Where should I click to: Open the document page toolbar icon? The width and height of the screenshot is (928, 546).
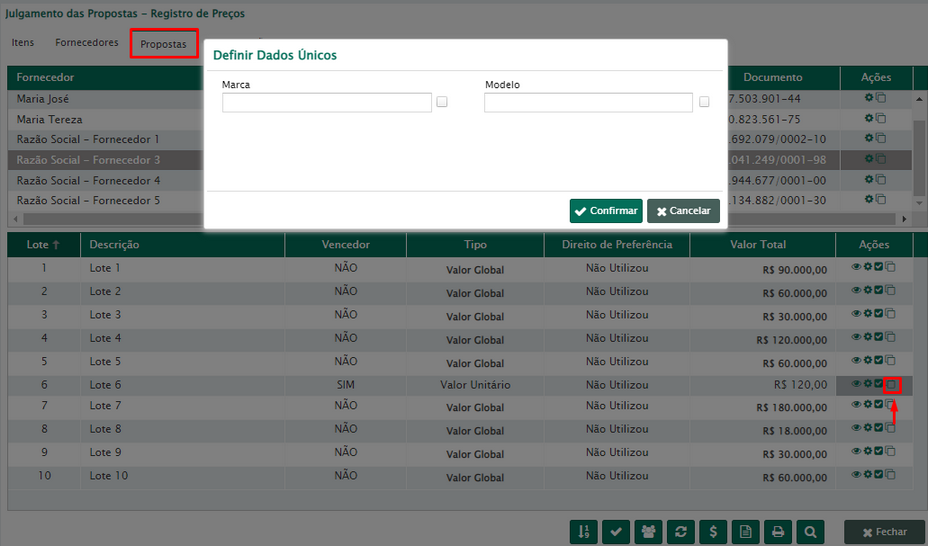click(x=746, y=532)
